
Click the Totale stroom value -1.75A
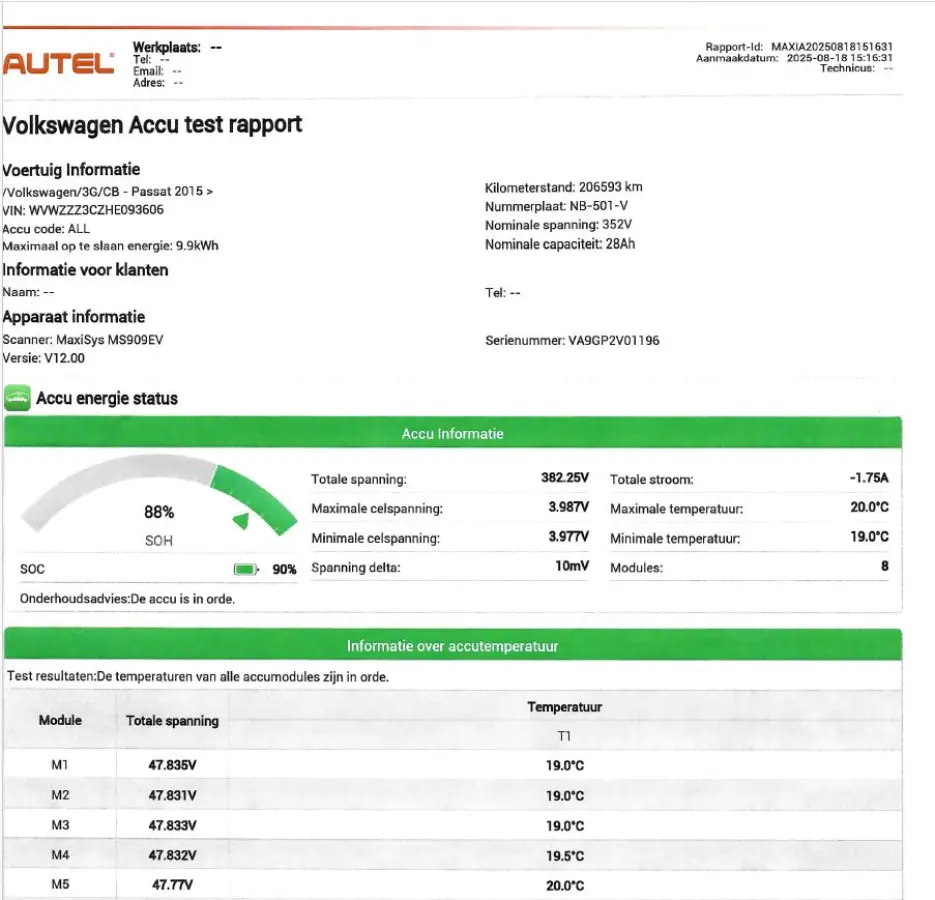point(869,478)
